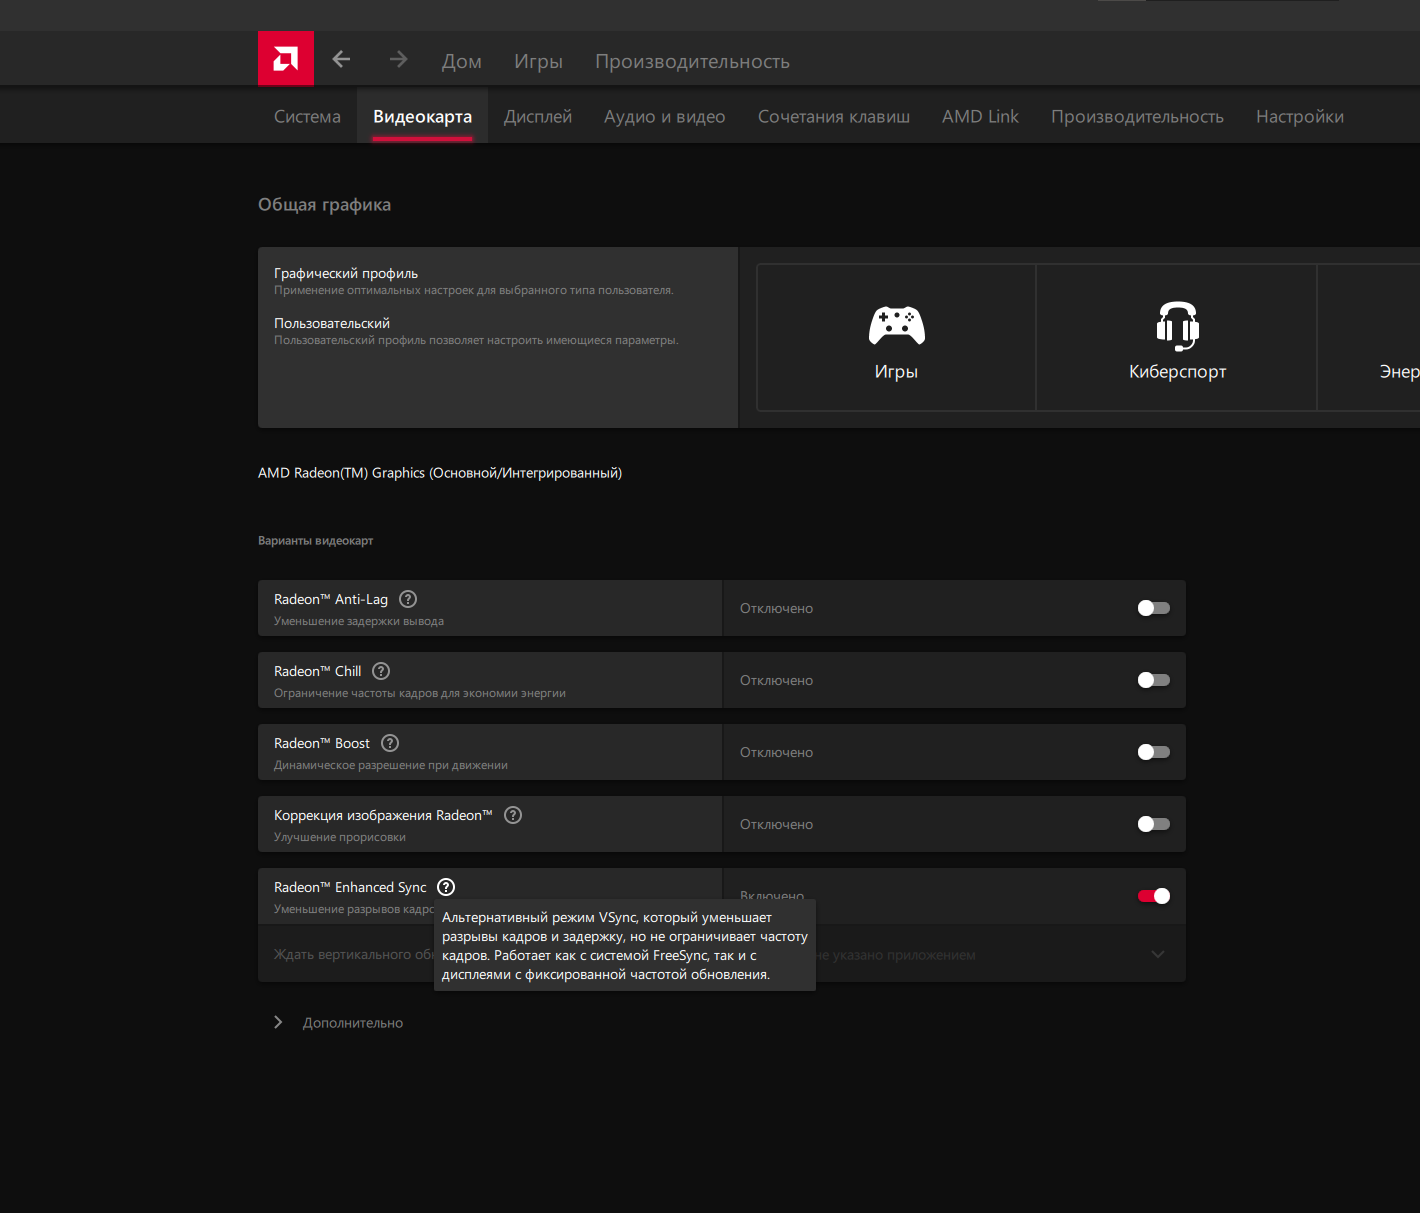Click the Улучшение прорисовки description
The height and width of the screenshot is (1213, 1420).
point(340,837)
